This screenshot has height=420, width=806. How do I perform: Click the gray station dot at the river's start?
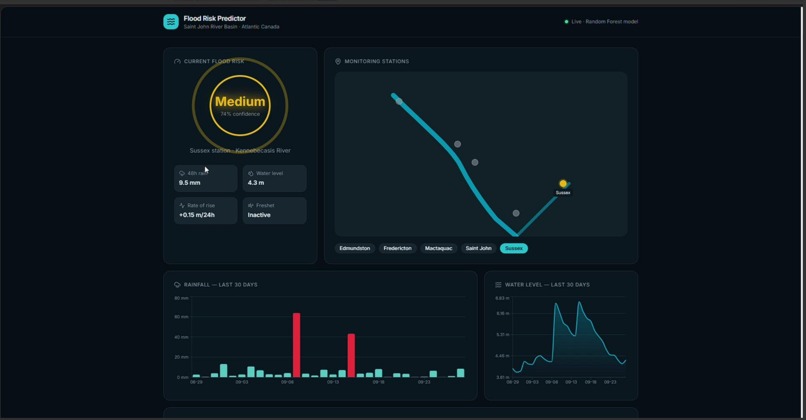(399, 101)
